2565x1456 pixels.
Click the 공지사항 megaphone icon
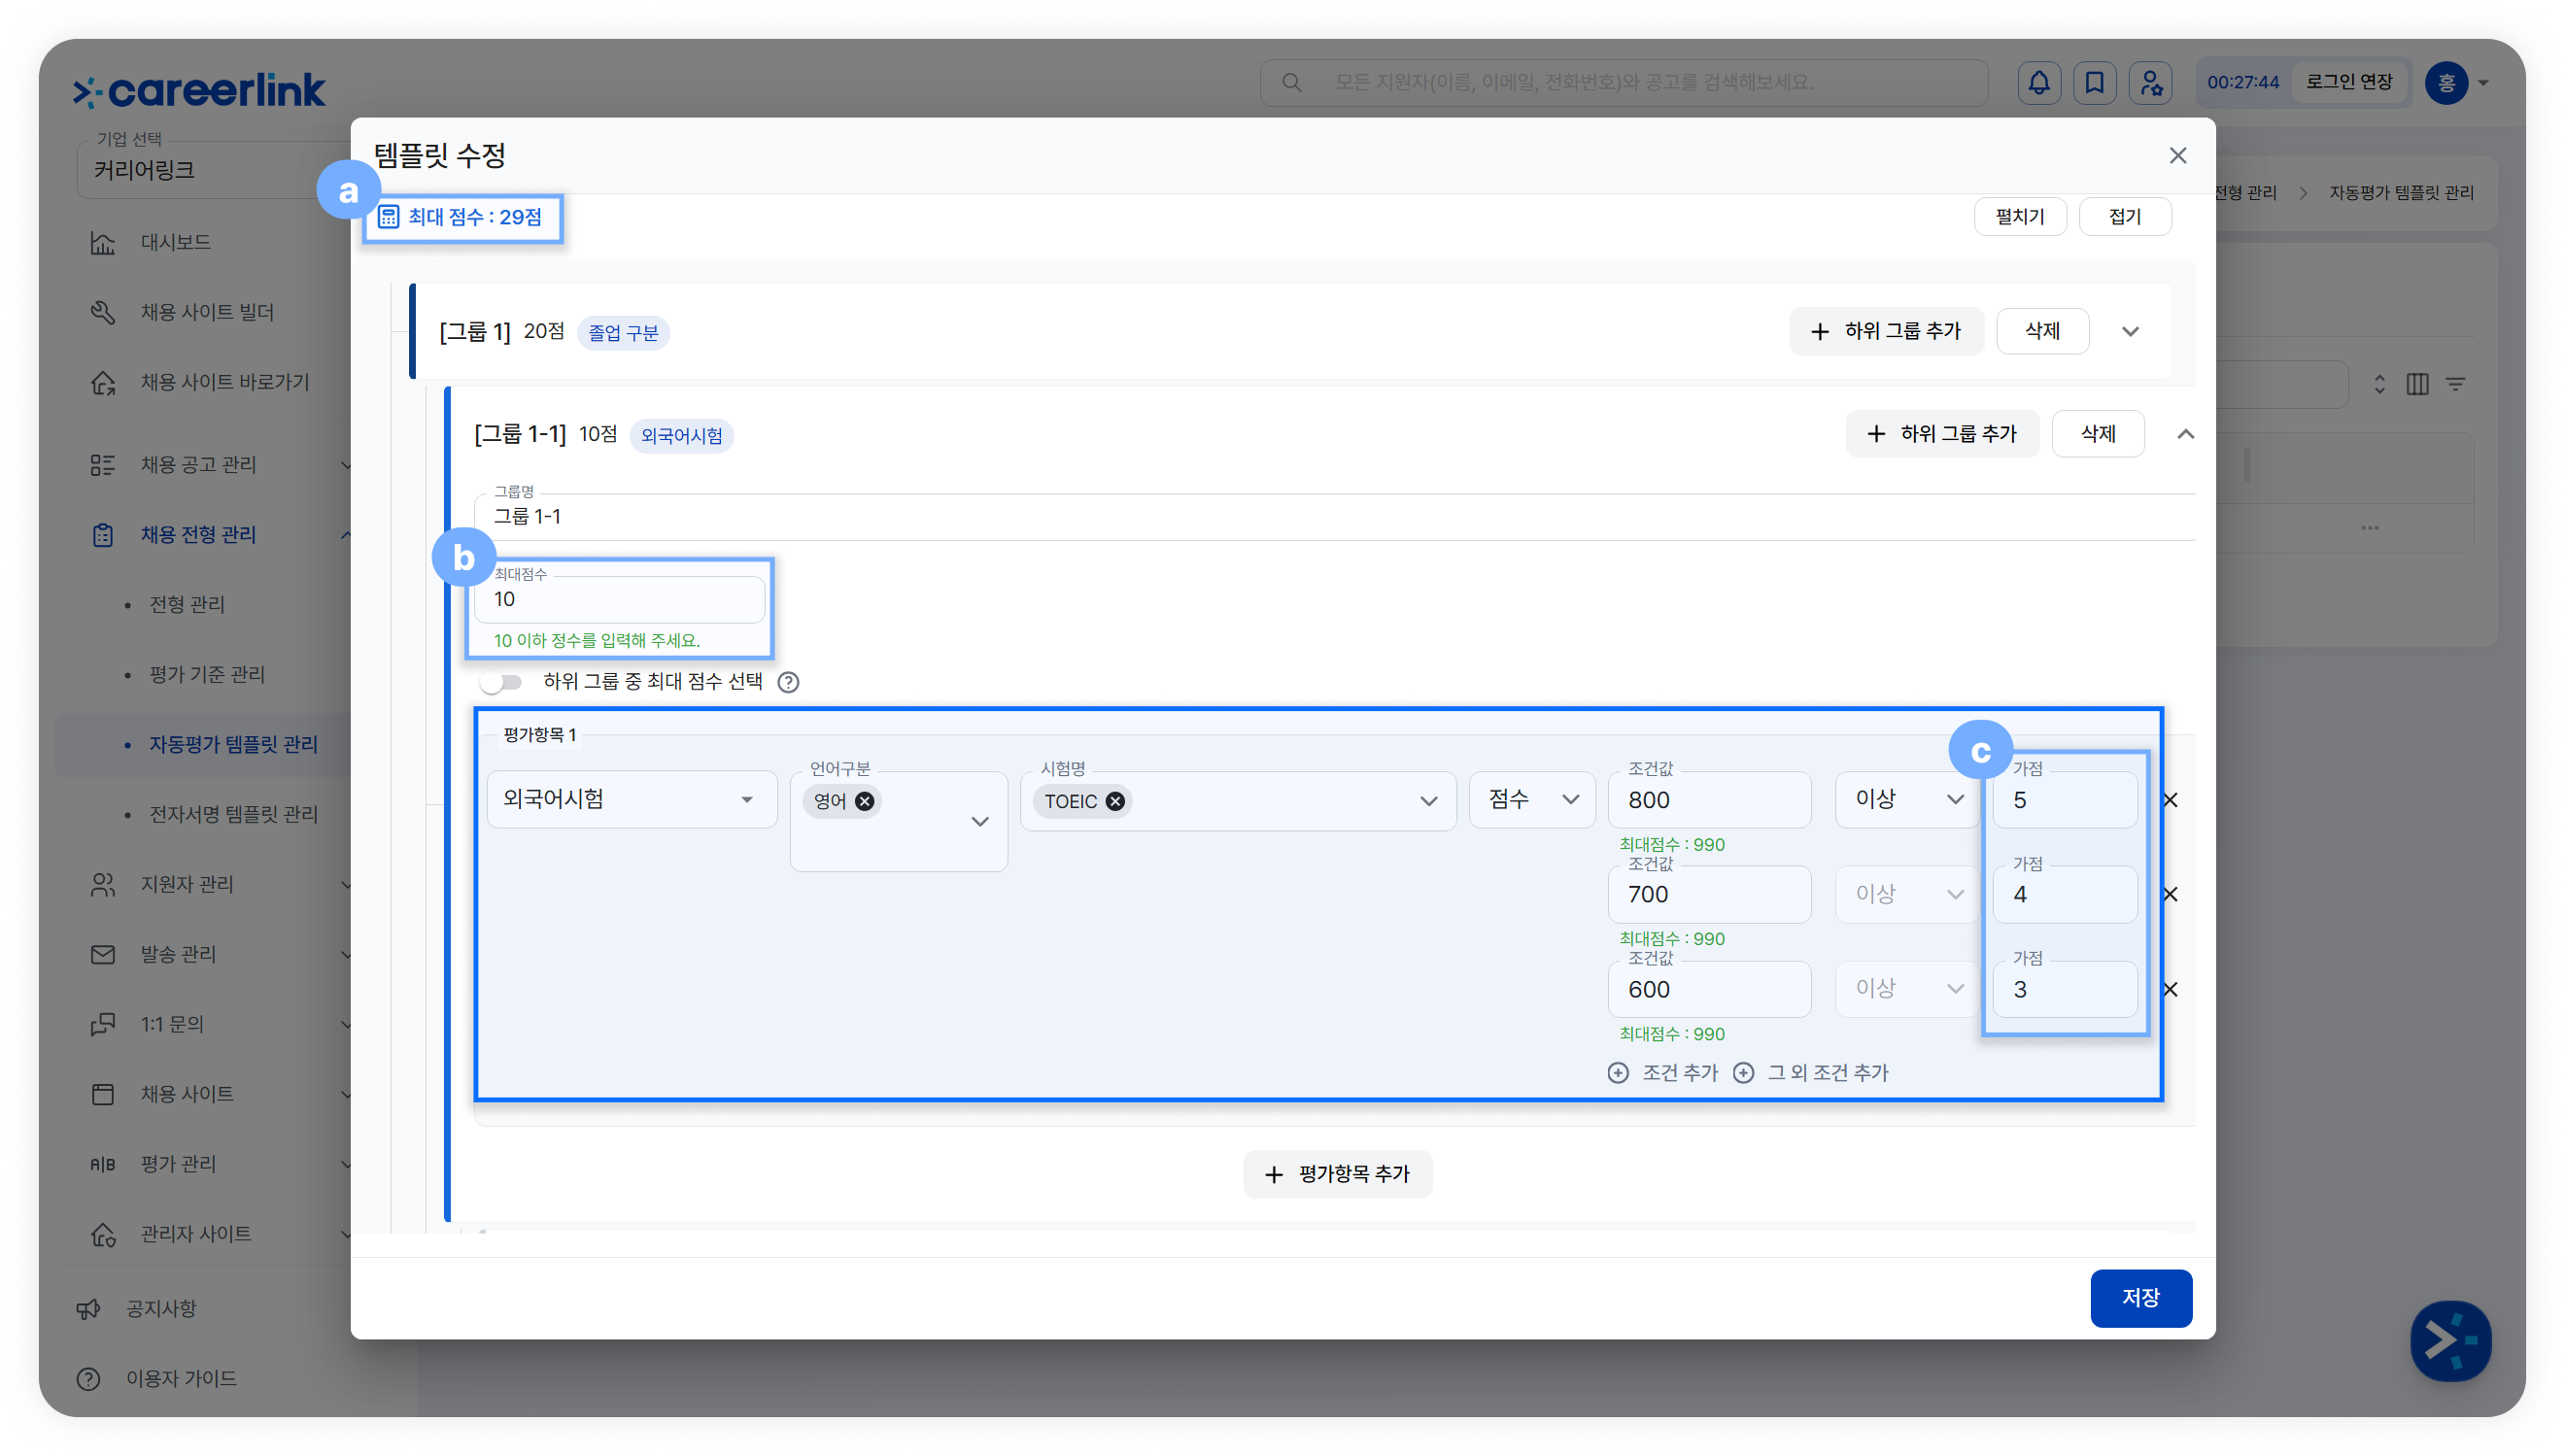click(x=89, y=1310)
